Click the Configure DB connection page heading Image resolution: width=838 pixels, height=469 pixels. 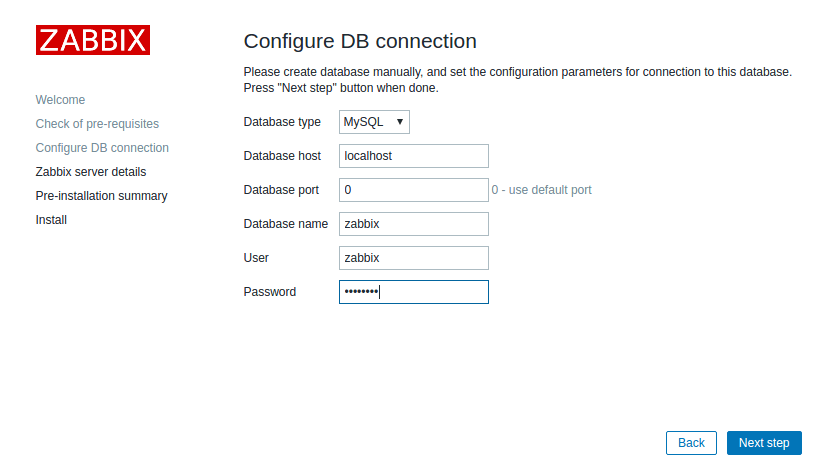(360, 41)
